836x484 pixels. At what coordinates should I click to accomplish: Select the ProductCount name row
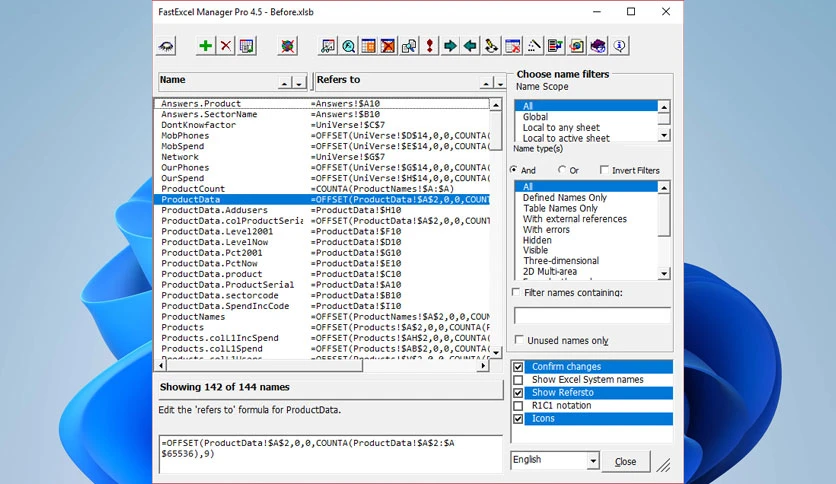pyautogui.click(x=321, y=189)
